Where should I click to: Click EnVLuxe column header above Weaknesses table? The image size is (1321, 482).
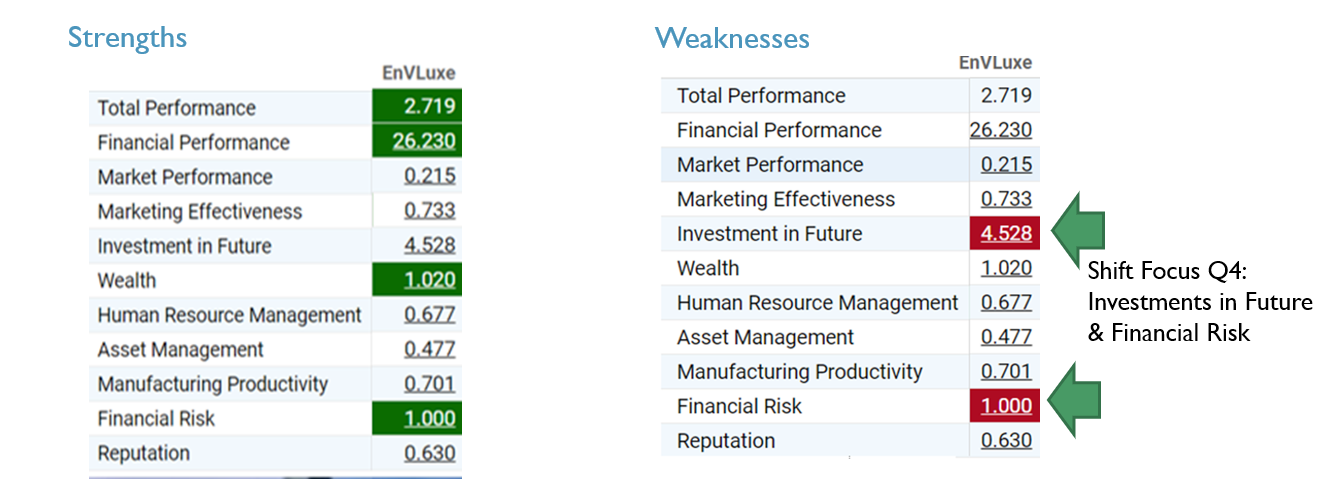[995, 62]
